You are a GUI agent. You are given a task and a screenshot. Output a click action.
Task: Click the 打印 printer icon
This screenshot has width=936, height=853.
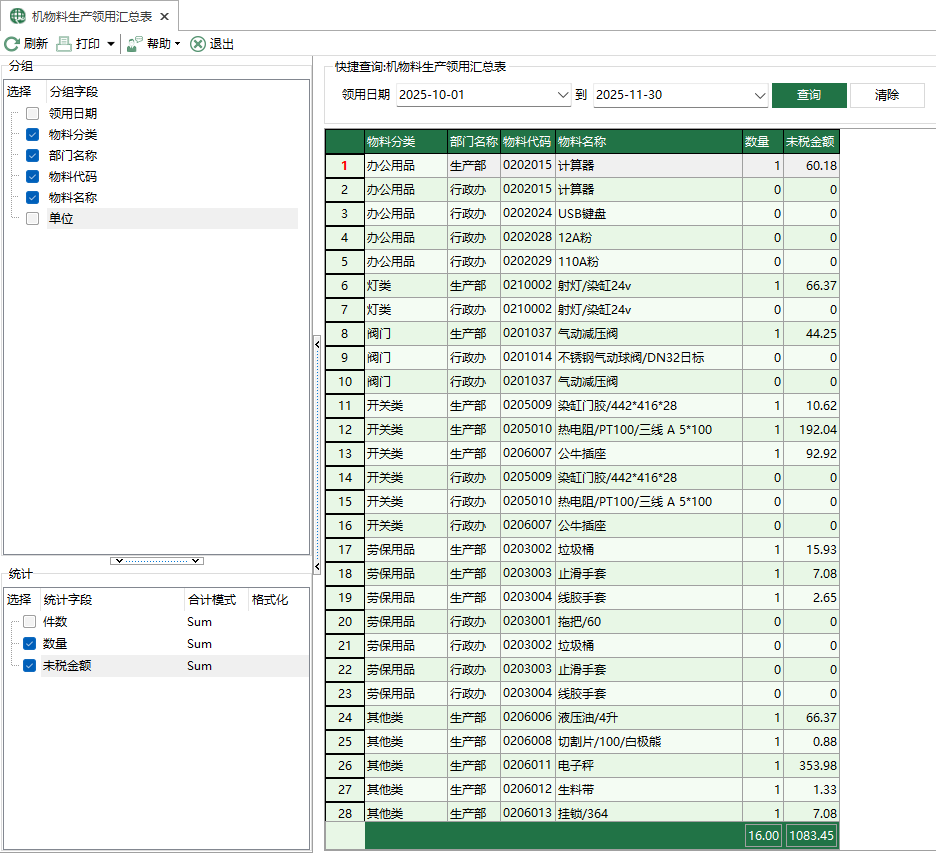pyautogui.click(x=62, y=43)
